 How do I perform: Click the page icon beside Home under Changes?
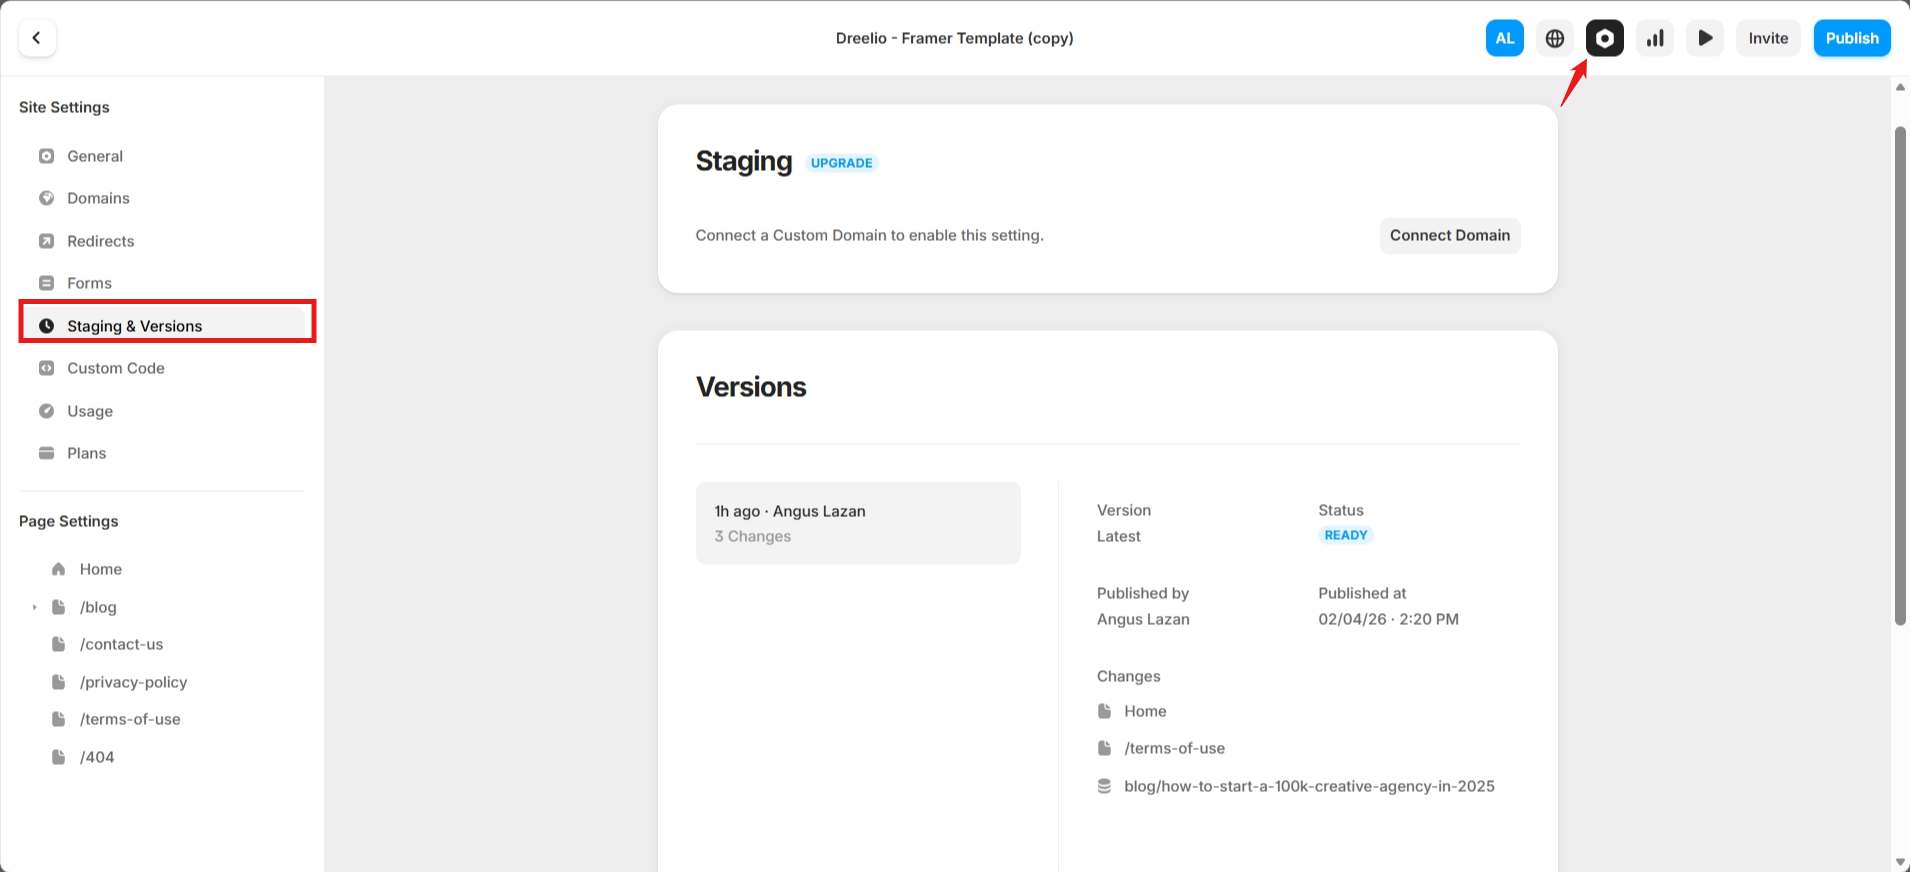(x=1104, y=711)
